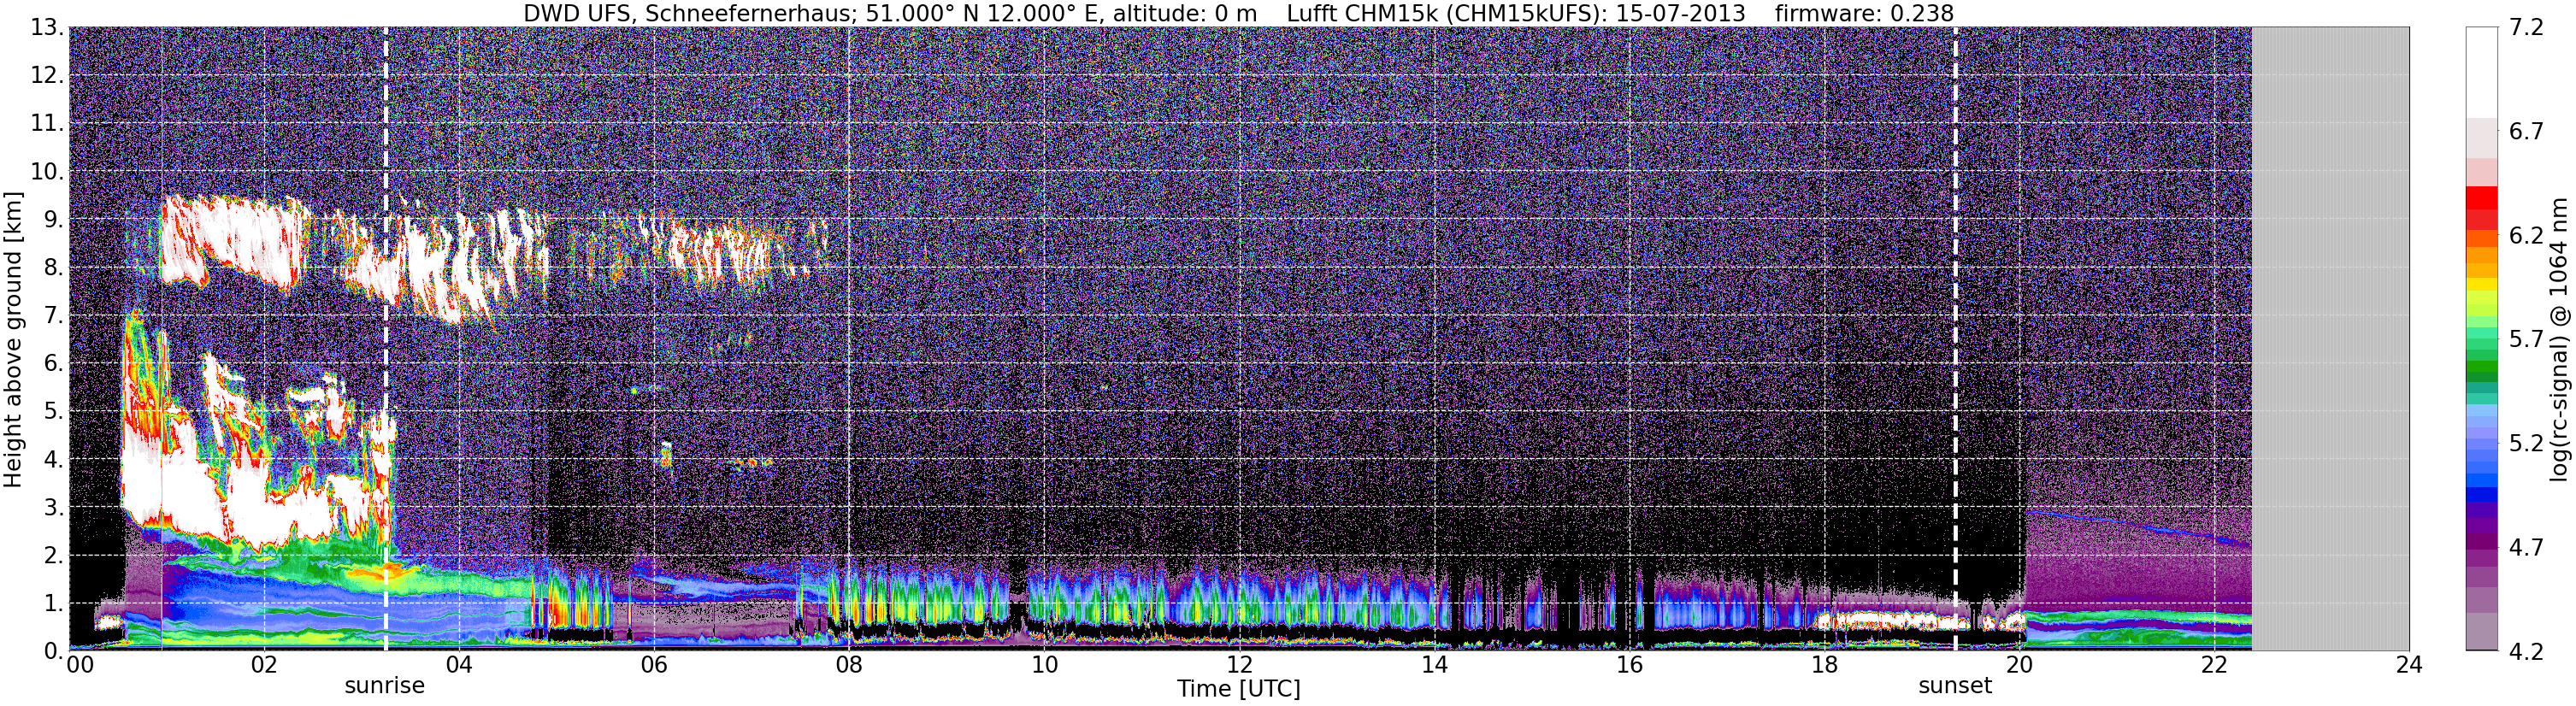Click the height axis tick '12.'
Screen dimensions: 2576x706
point(47,75)
